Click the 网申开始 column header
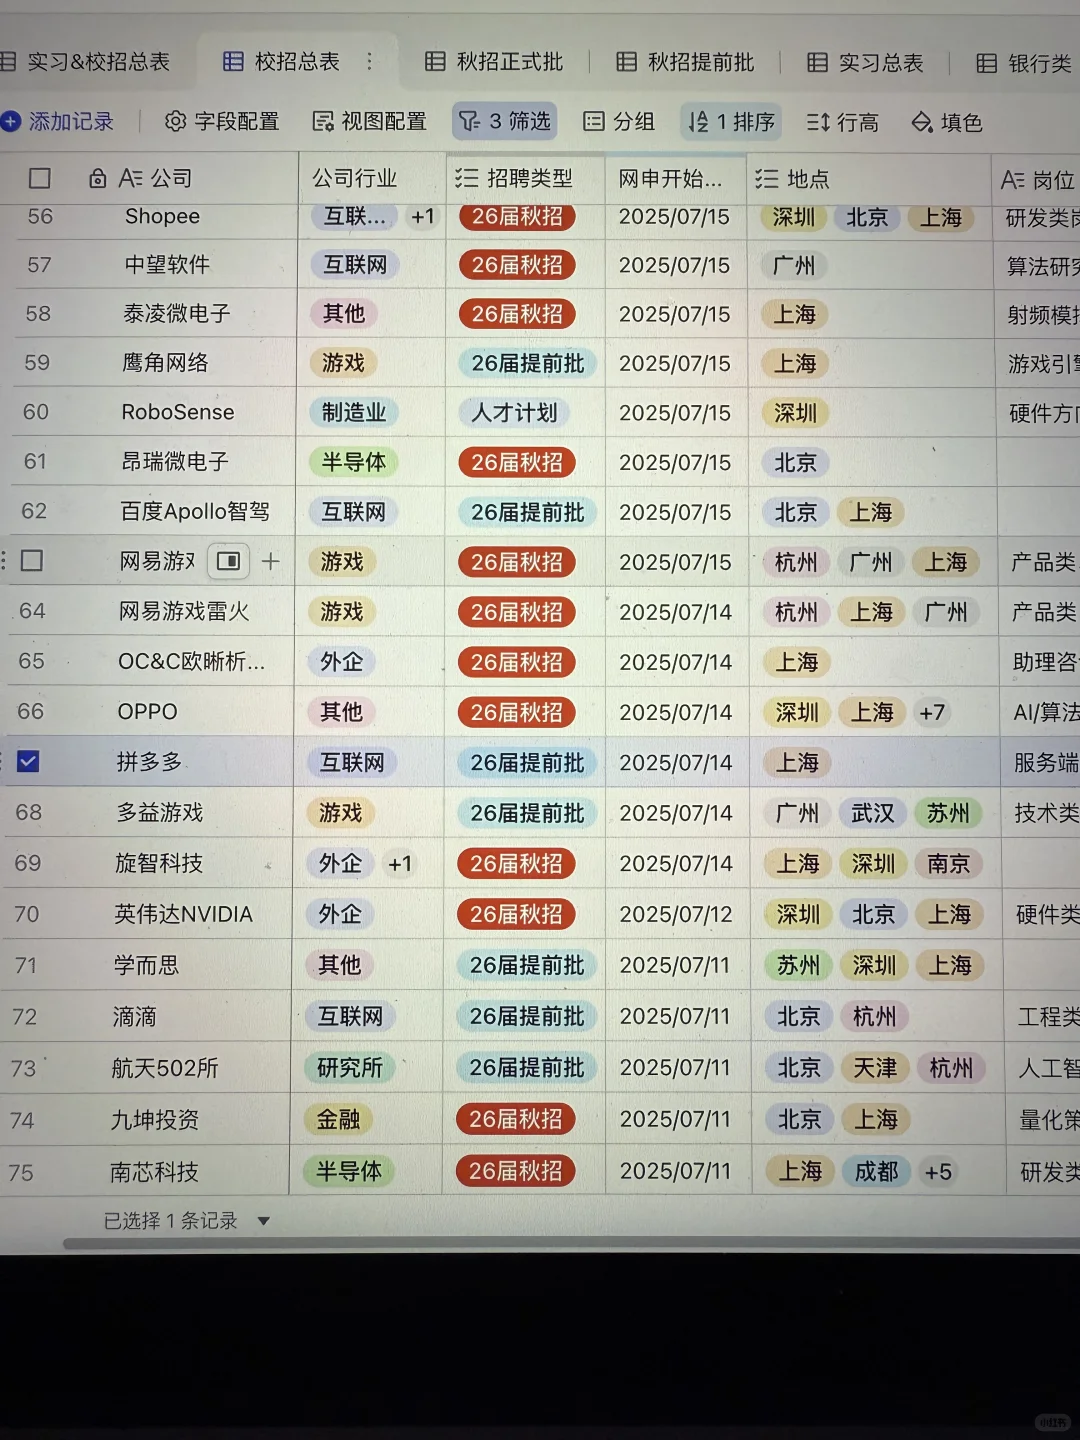1080x1440 pixels. tap(677, 179)
